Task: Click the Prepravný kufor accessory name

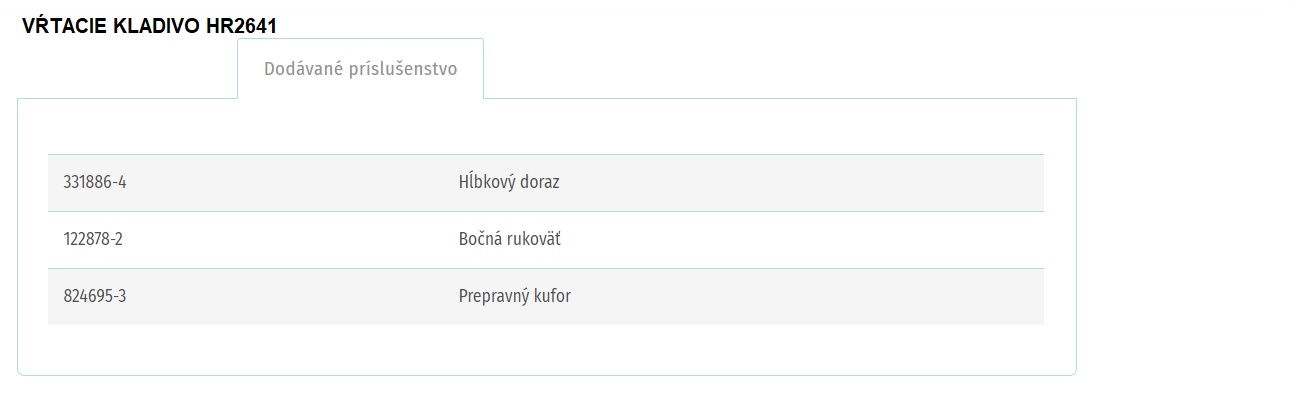Action: click(515, 297)
